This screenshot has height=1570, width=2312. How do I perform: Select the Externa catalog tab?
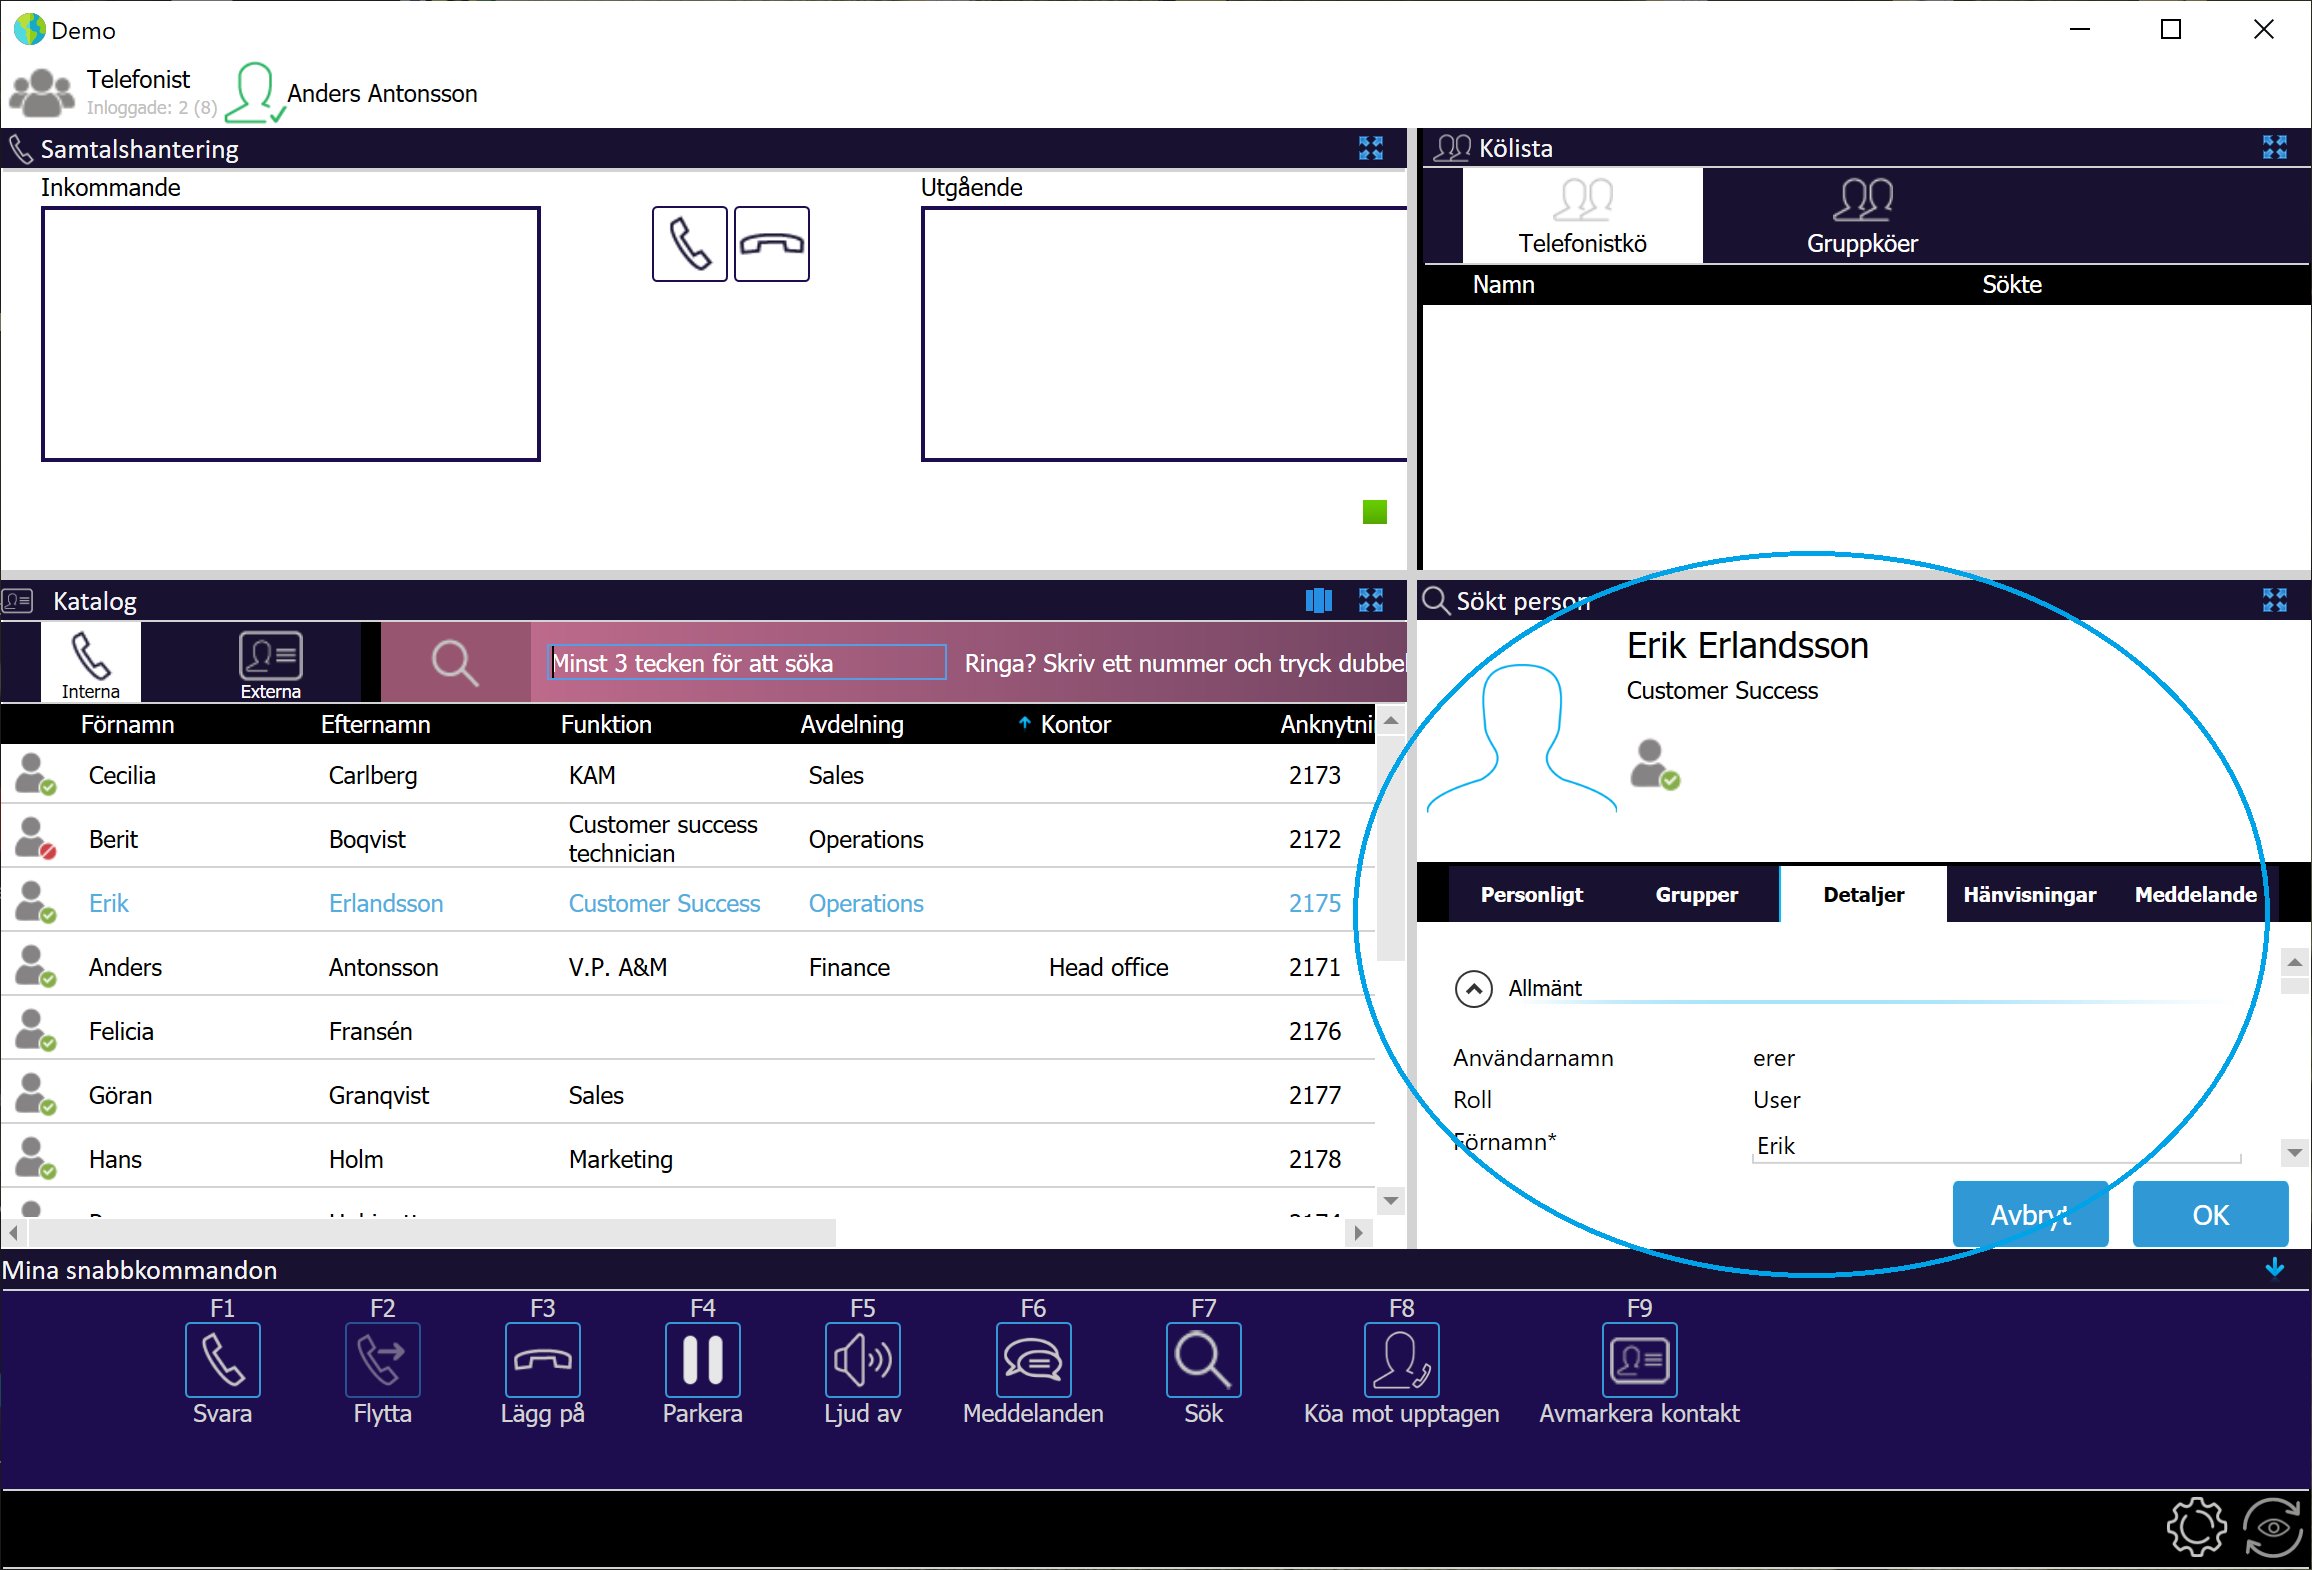(270, 662)
